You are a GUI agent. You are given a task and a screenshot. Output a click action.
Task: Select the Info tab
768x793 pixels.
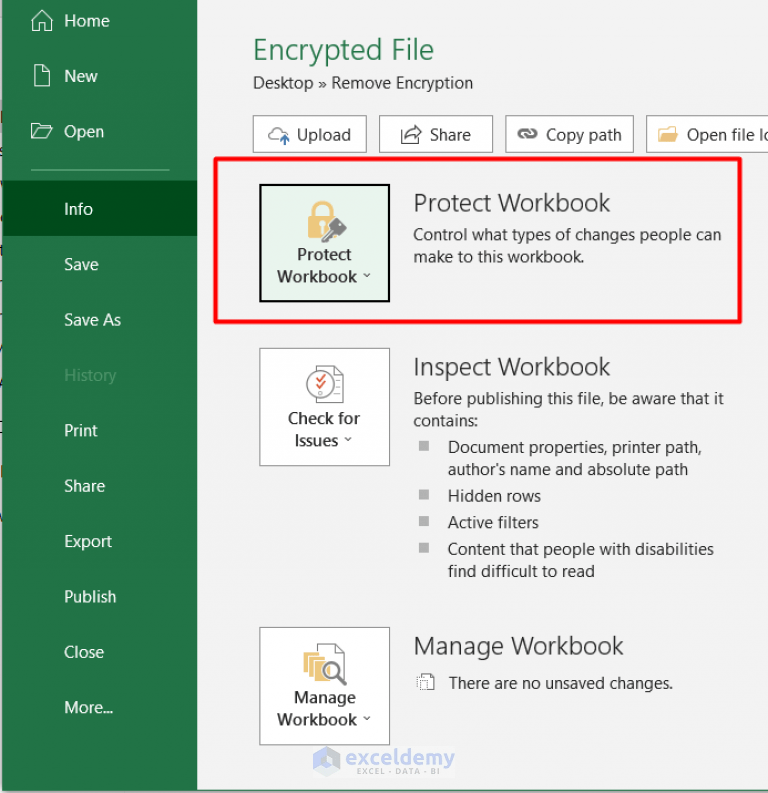(x=100, y=209)
